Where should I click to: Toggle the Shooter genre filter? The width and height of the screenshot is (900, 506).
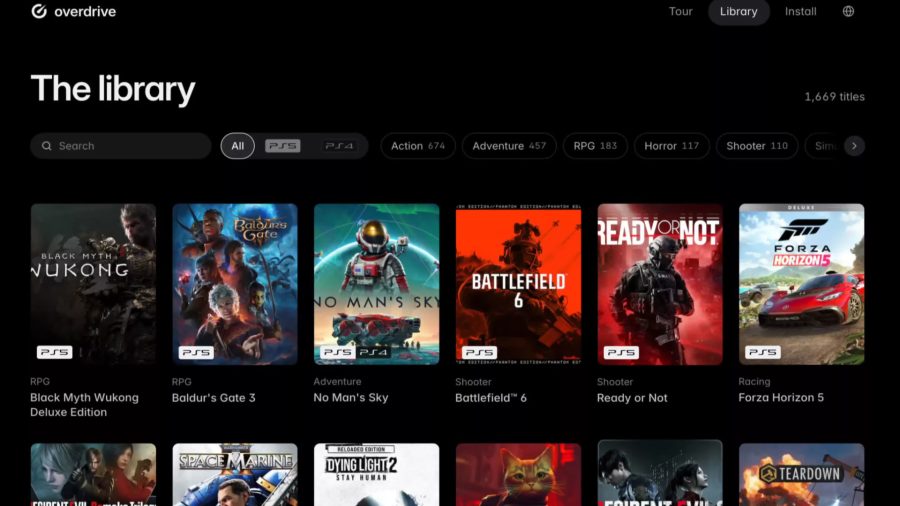point(757,146)
